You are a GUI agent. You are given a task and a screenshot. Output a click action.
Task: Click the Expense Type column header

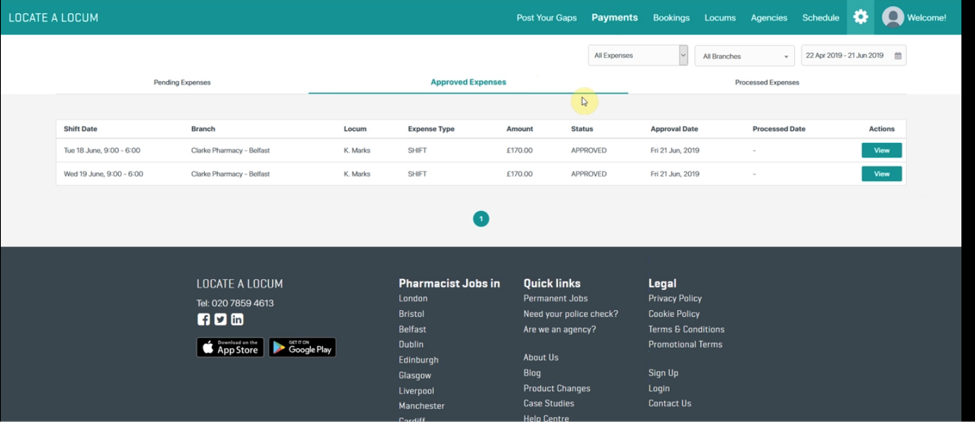pyautogui.click(x=431, y=129)
